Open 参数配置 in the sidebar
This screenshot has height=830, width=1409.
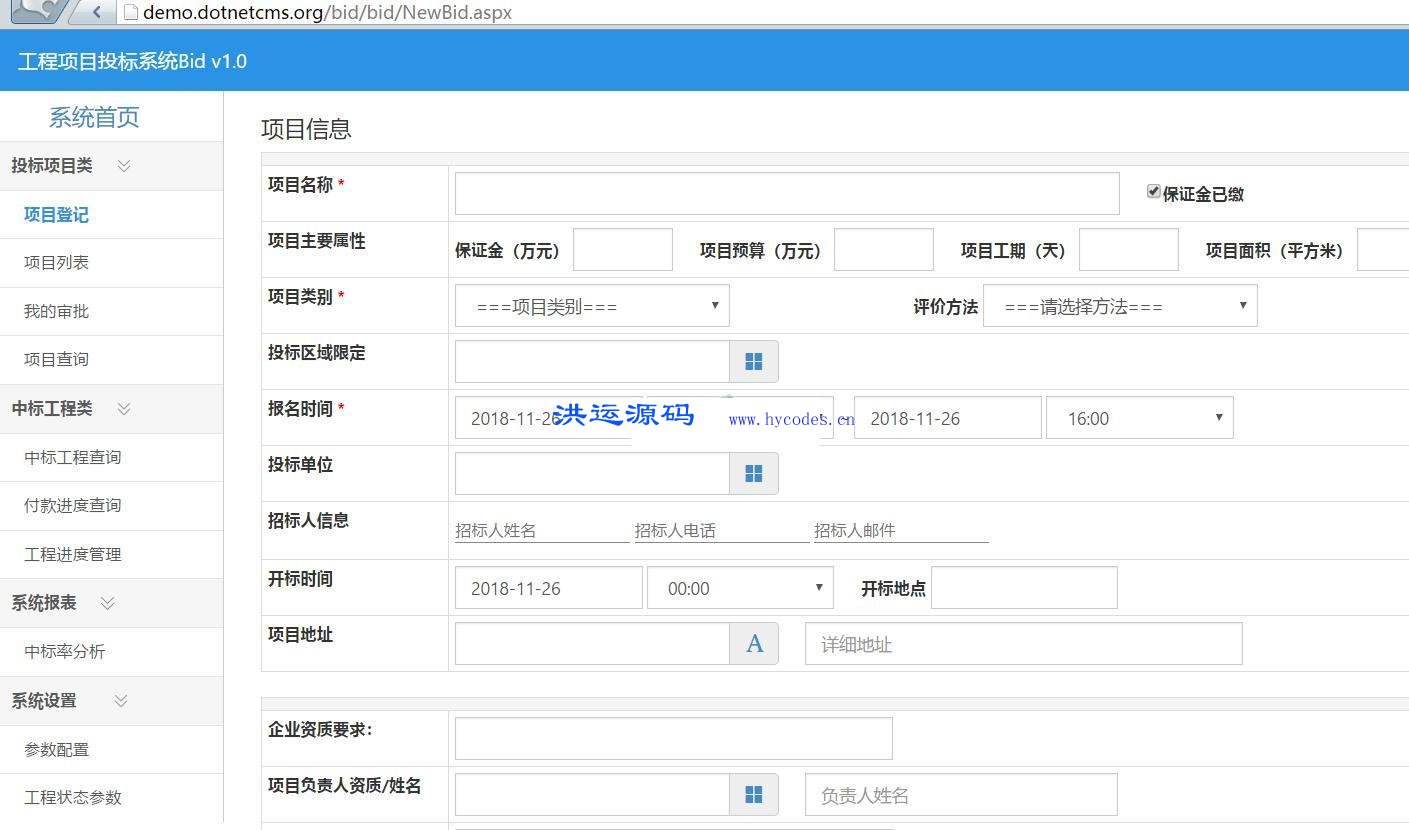(56, 750)
